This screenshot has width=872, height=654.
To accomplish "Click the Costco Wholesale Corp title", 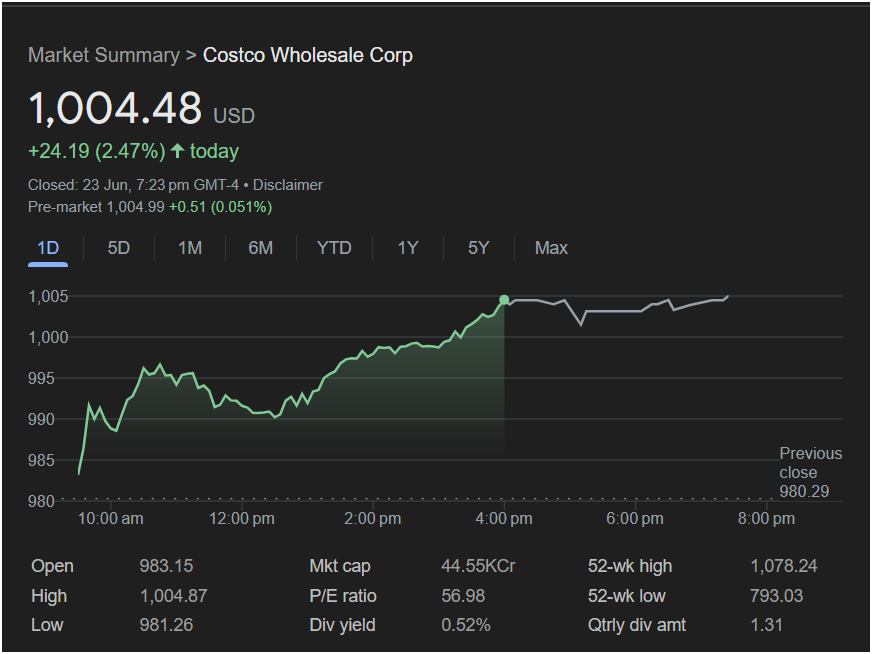I will click(x=308, y=55).
